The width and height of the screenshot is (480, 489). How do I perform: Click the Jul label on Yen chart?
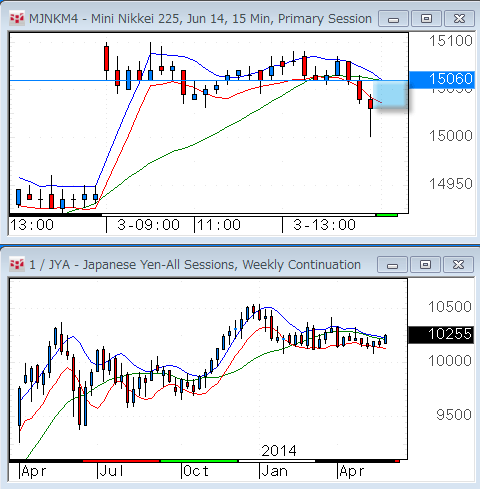click(x=112, y=471)
